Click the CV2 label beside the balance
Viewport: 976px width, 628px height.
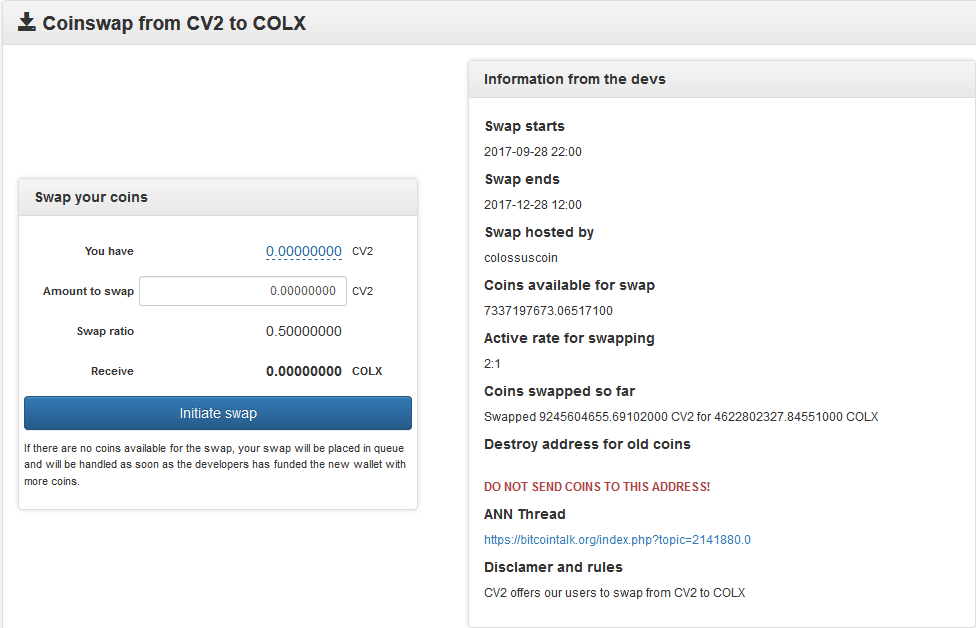(362, 251)
